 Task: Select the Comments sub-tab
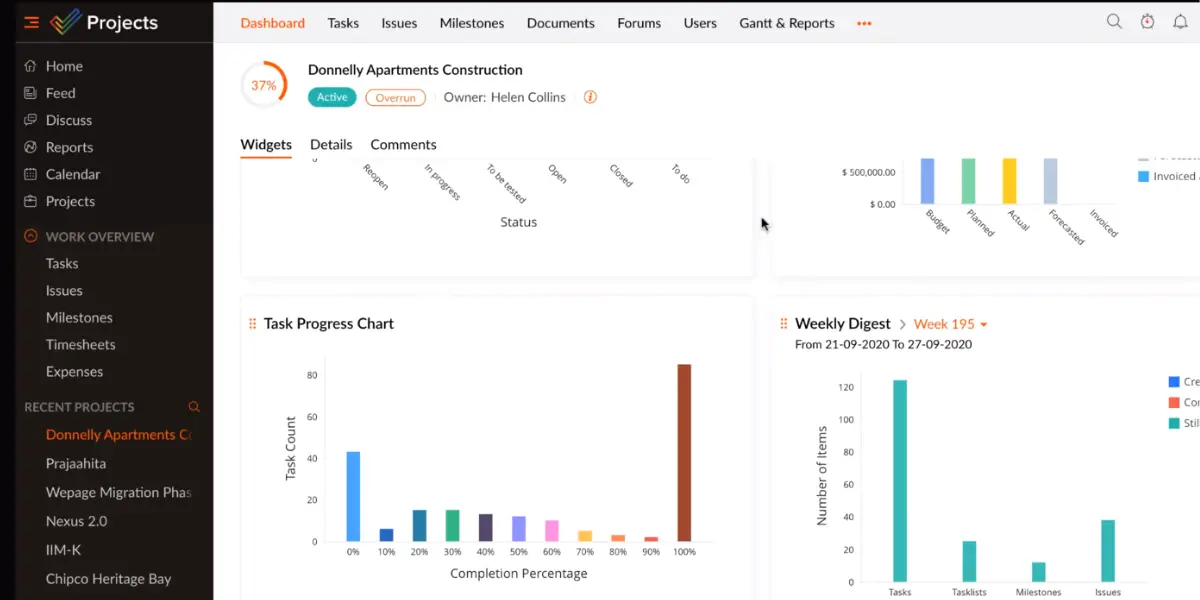click(x=404, y=145)
